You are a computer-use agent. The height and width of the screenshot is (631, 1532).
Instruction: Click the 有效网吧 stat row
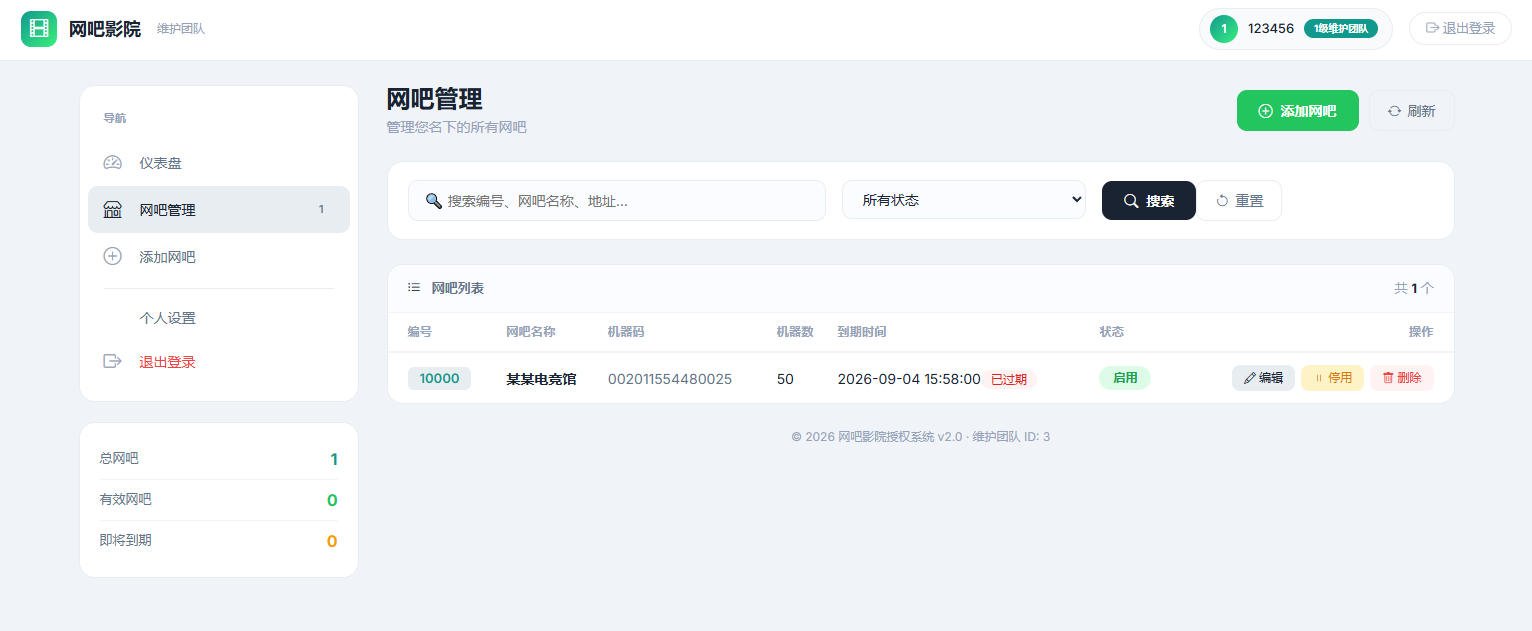click(x=218, y=500)
